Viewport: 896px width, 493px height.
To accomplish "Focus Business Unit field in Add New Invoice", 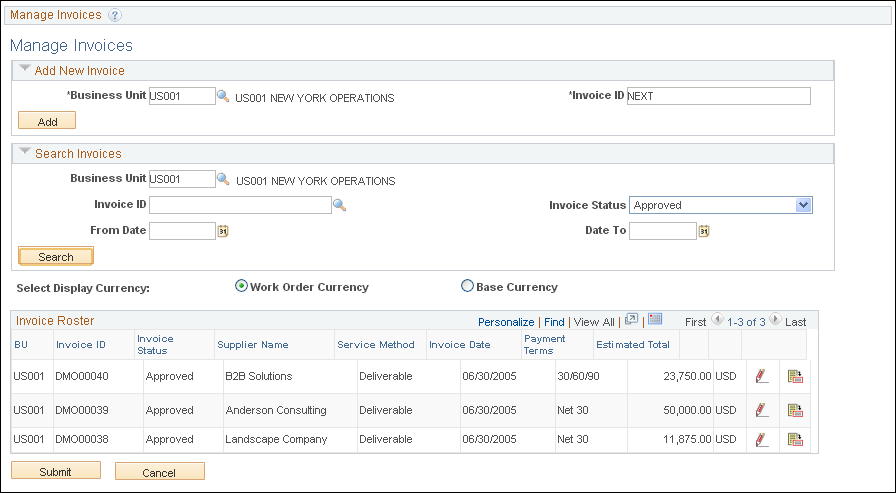I will click(x=182, y=96).
